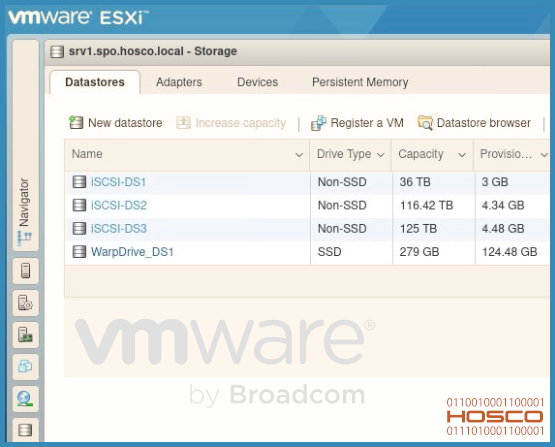This screenshot has height=447, width=555.
Task: Select the SSD drive type cell
Action: [x=351, y=252]
